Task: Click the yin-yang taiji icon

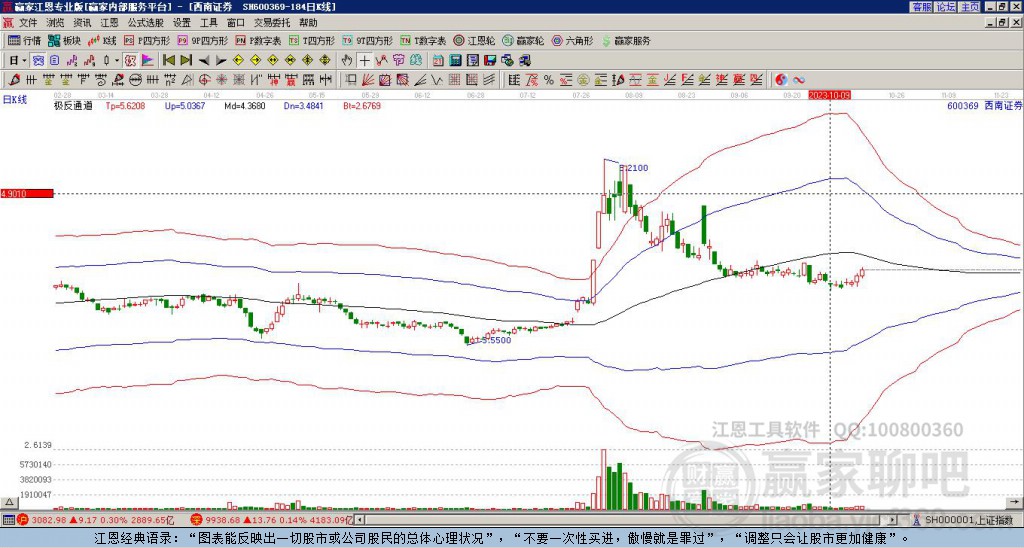Action: (781, 80)
